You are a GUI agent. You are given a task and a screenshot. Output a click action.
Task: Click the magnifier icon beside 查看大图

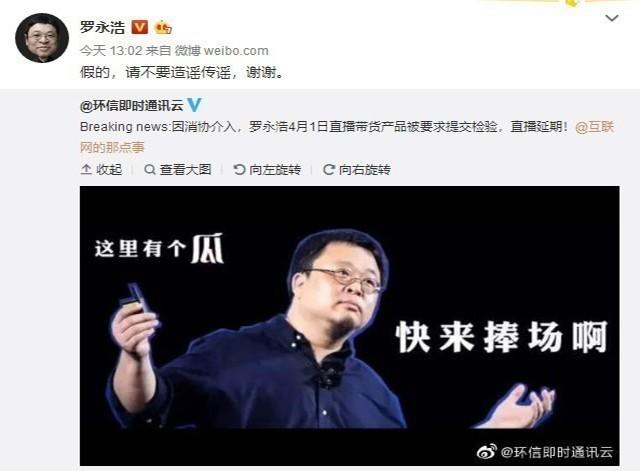[x=150, y=169]
